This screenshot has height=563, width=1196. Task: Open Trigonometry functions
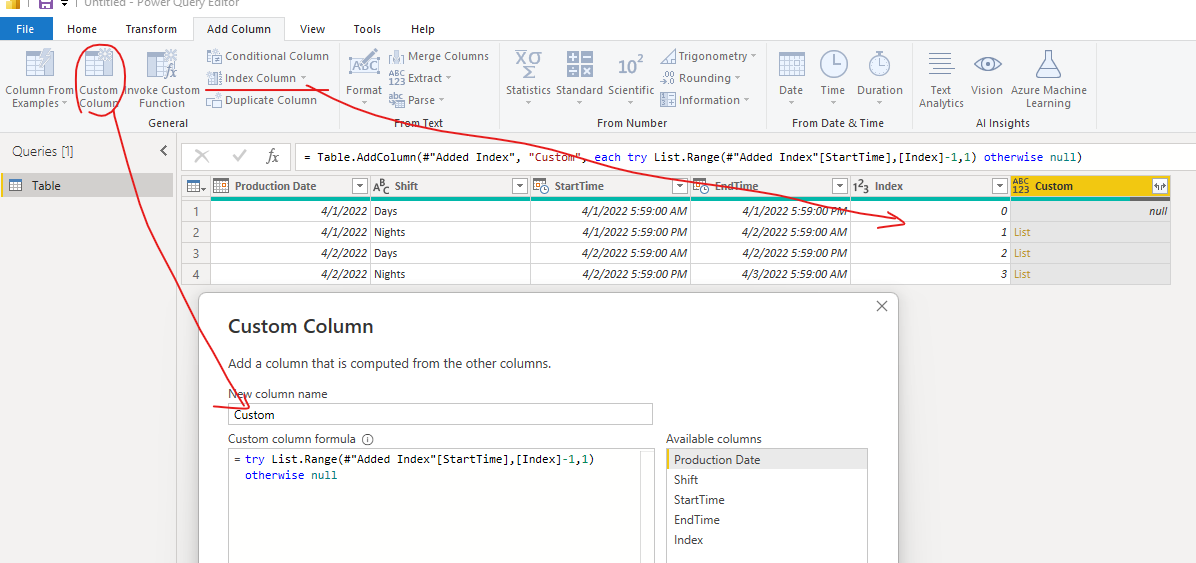pyautogui.click(x=708, y=56)
